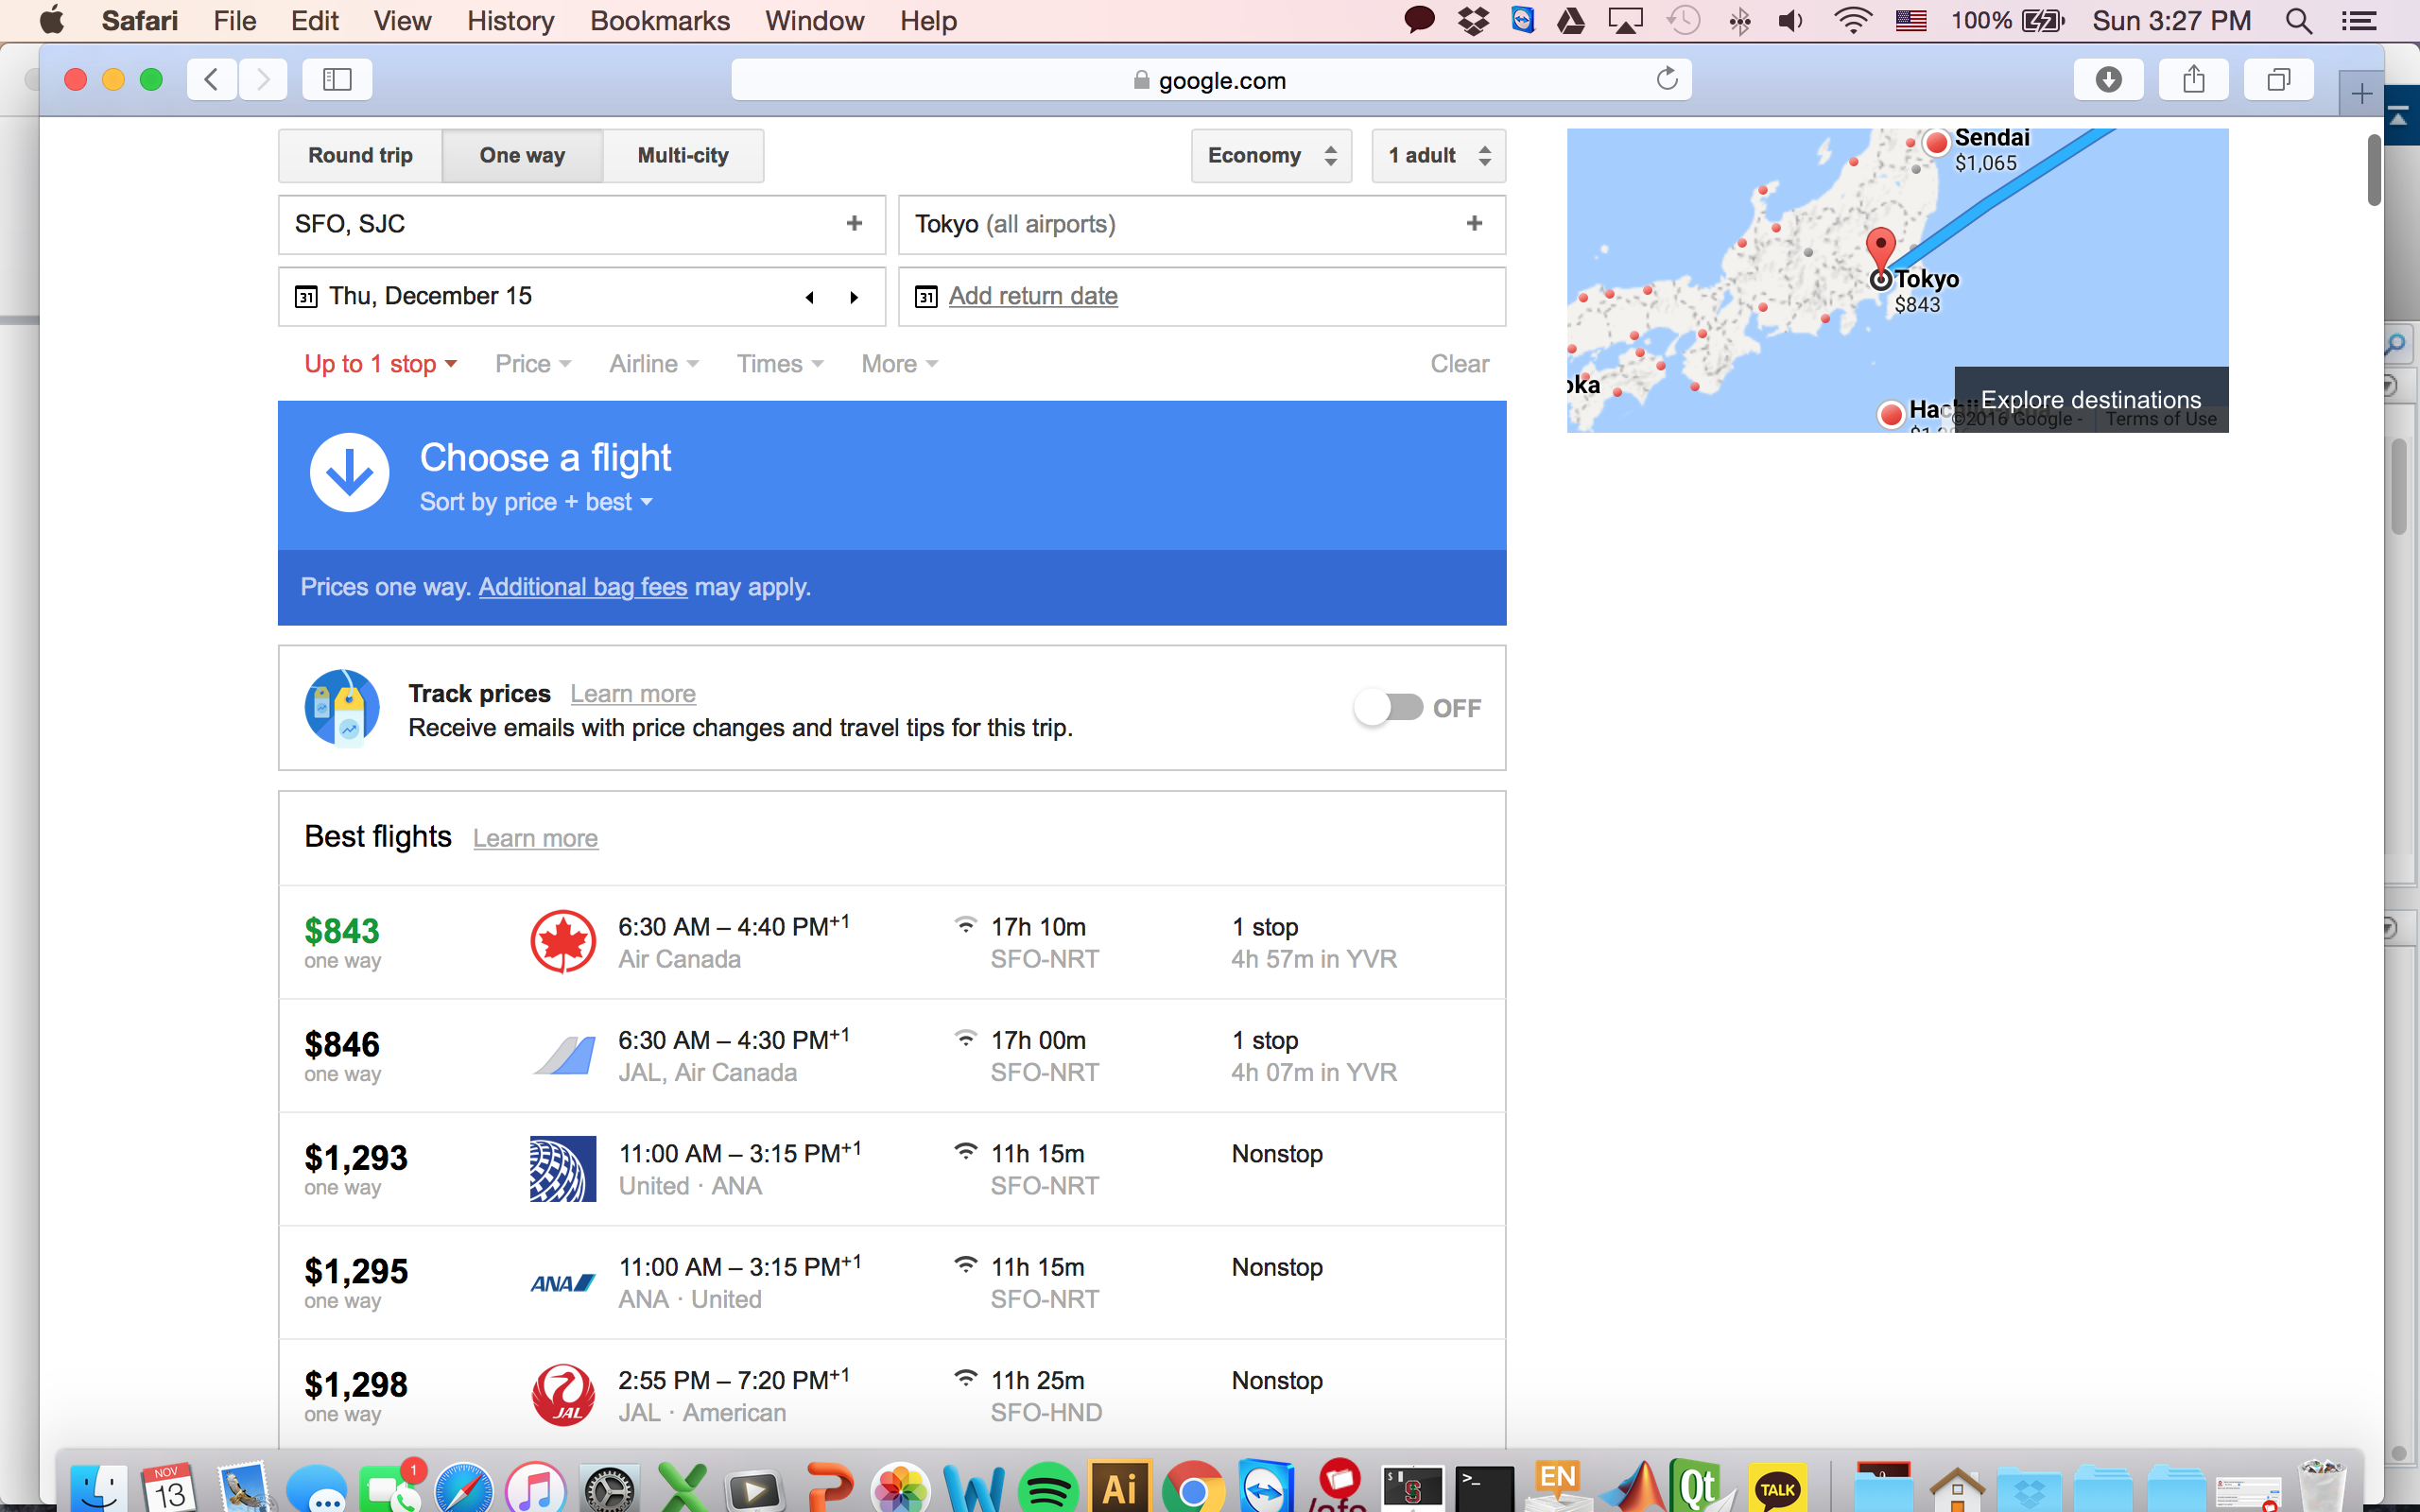This screenshot has width=2420, height=1512.
Task: Launch Spotify from the Dock
Action: point(1047,1488)
